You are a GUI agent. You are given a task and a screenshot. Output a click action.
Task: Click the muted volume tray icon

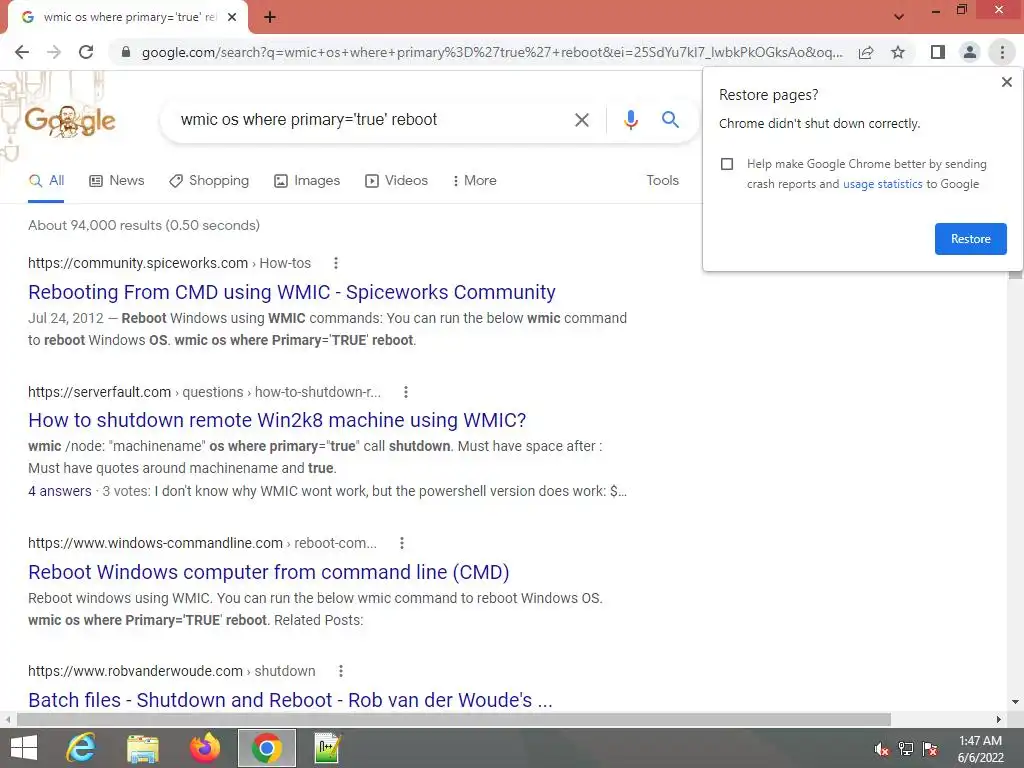tap(882, 749)
